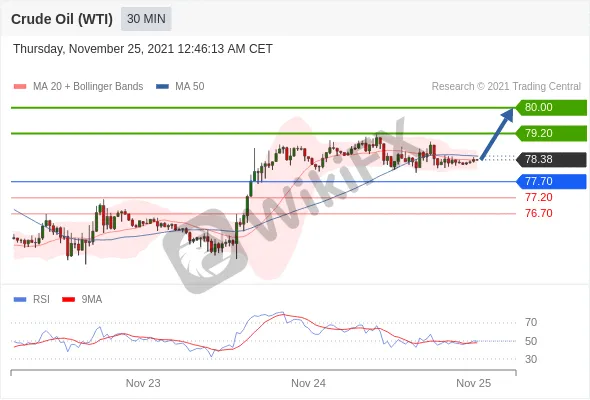Click the 76.70 red support value
This screenshot has width=590, height=400.
coord(538,213)
